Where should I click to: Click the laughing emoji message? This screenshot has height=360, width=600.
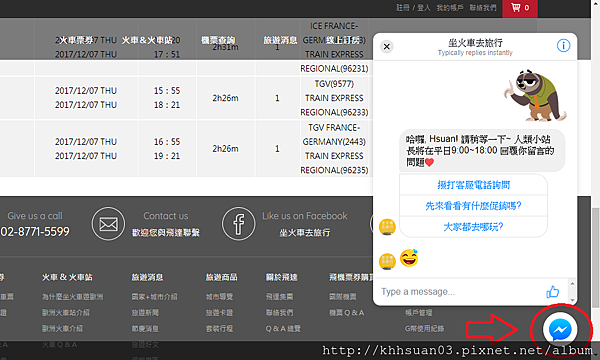click(409, 258)
